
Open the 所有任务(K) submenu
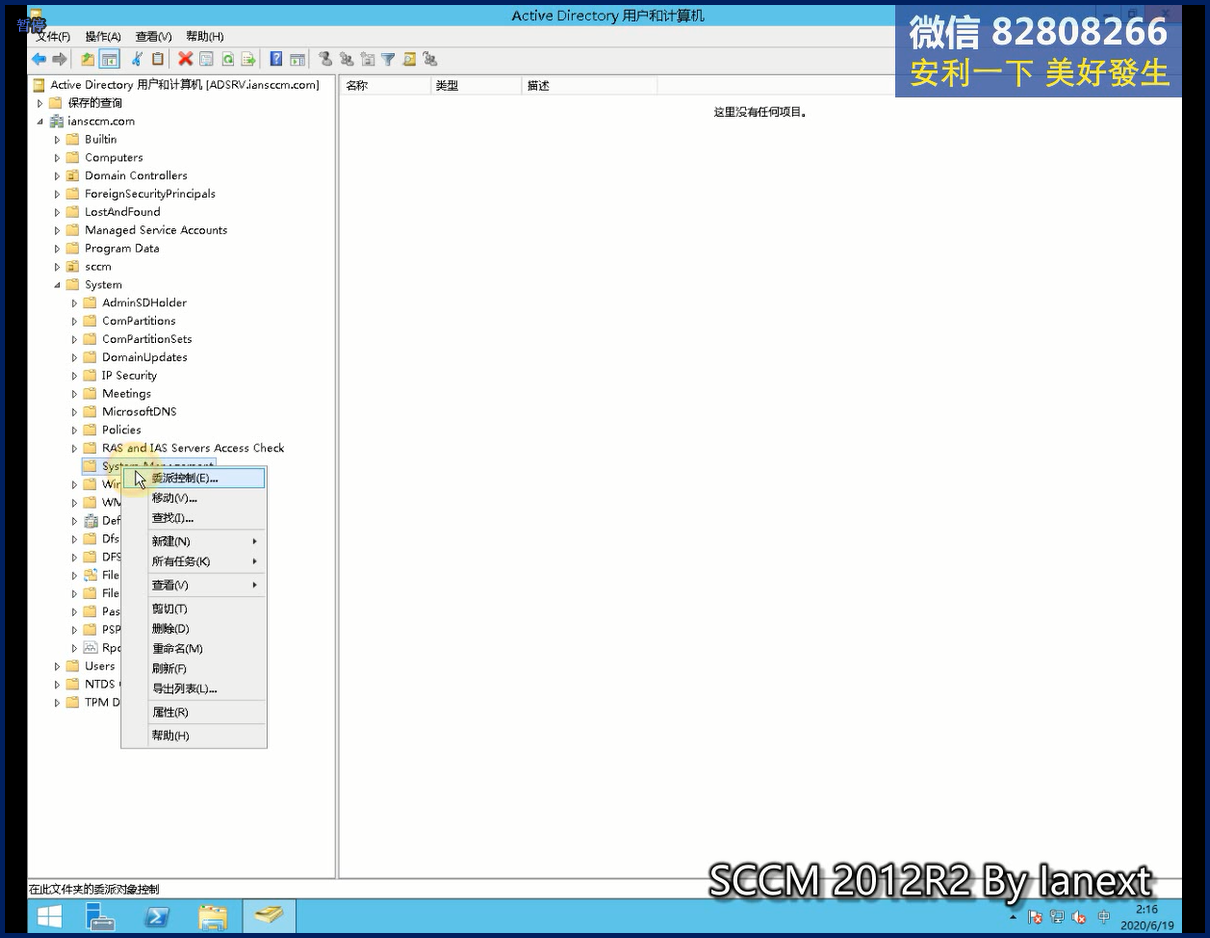(194, 561)
